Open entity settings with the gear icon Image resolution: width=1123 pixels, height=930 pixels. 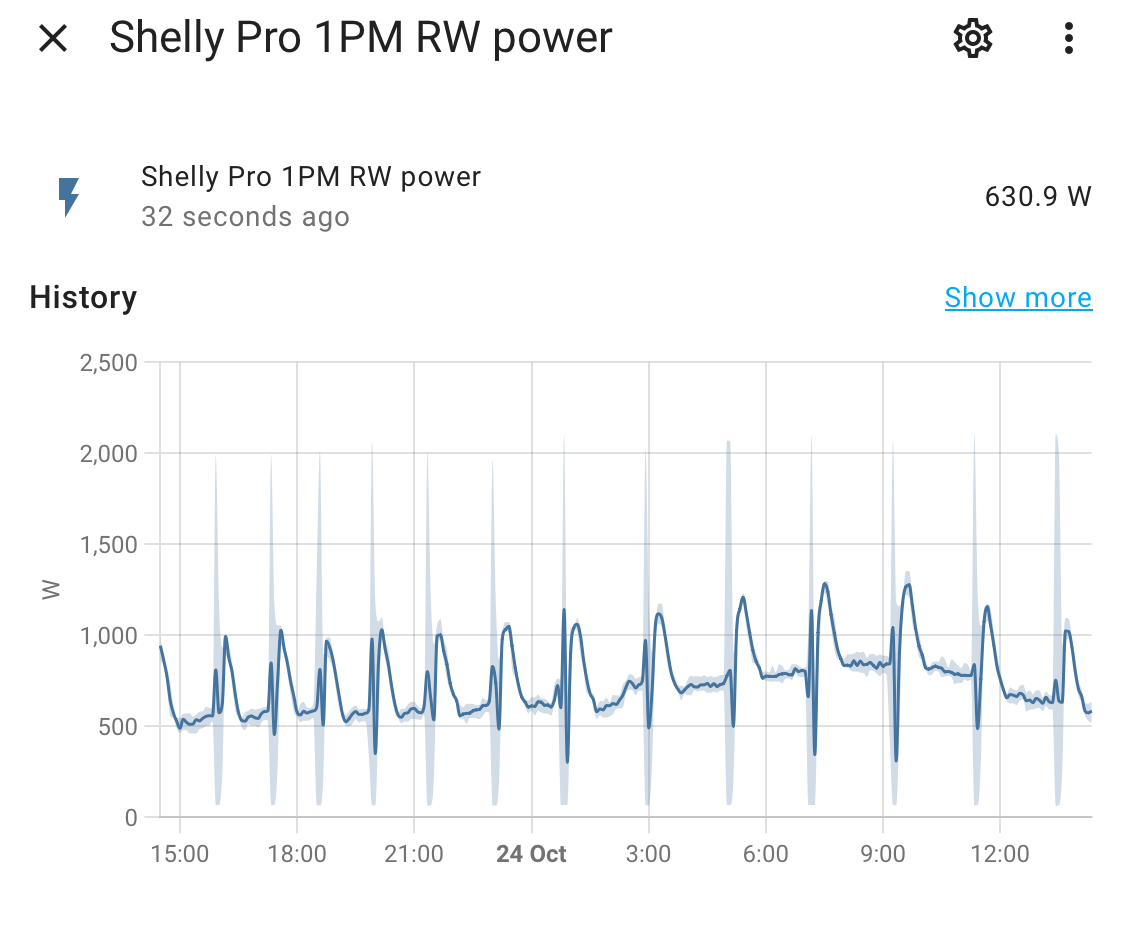(972, 39)
